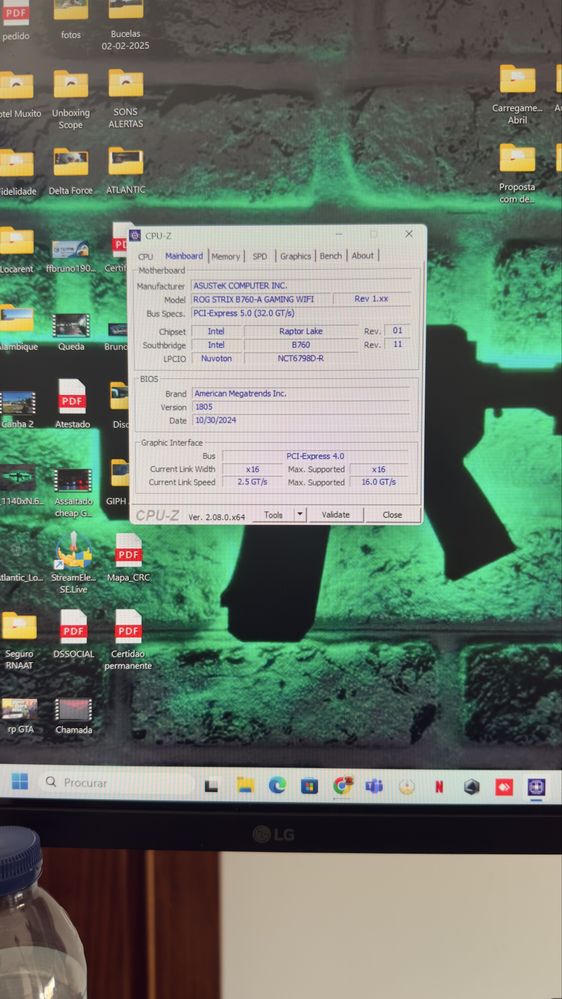Select the Assaltado cheap G video file

[73, 492]
